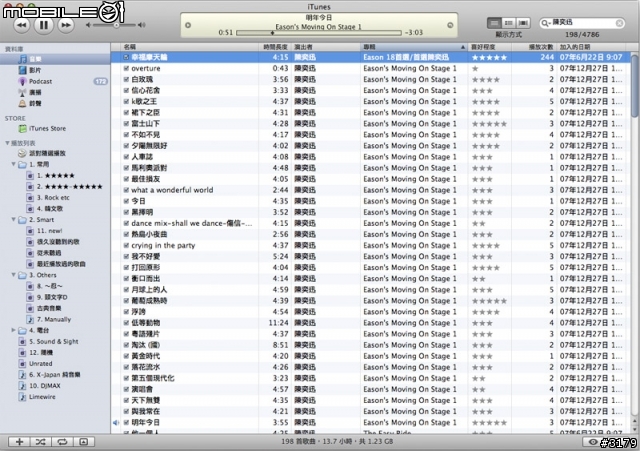640x451 pixels.
Task: Open the 'Limewire' playlist
Action: (42, 397)
